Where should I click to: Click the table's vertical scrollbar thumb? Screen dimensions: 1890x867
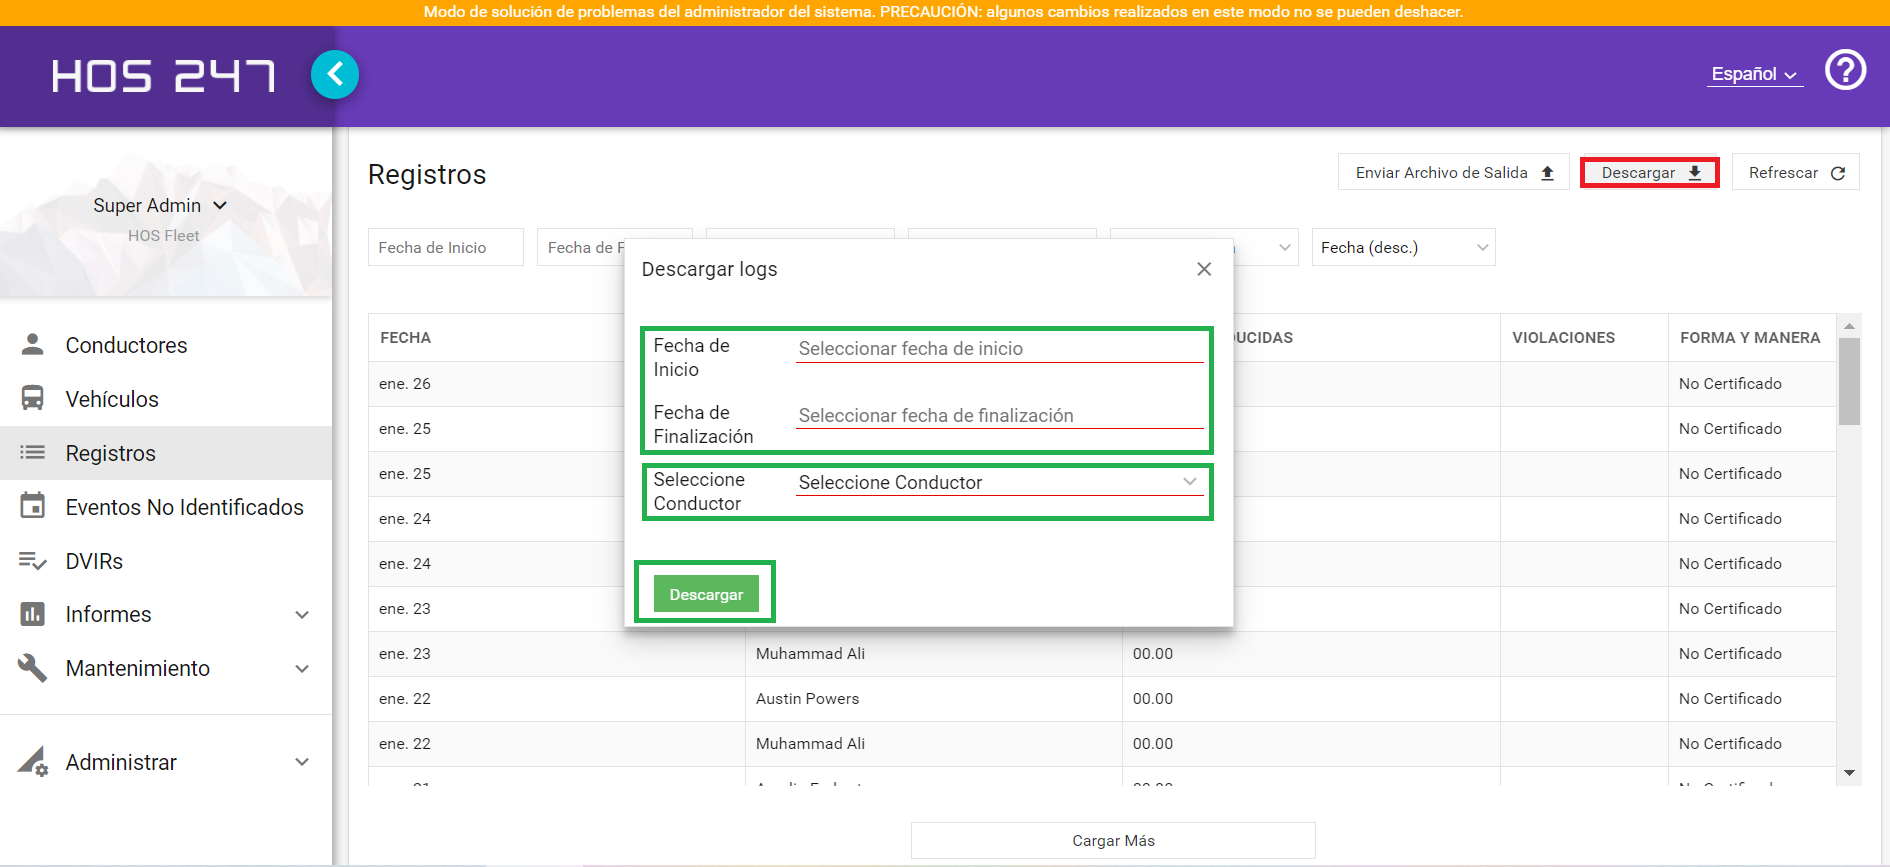pos(1849,381)
